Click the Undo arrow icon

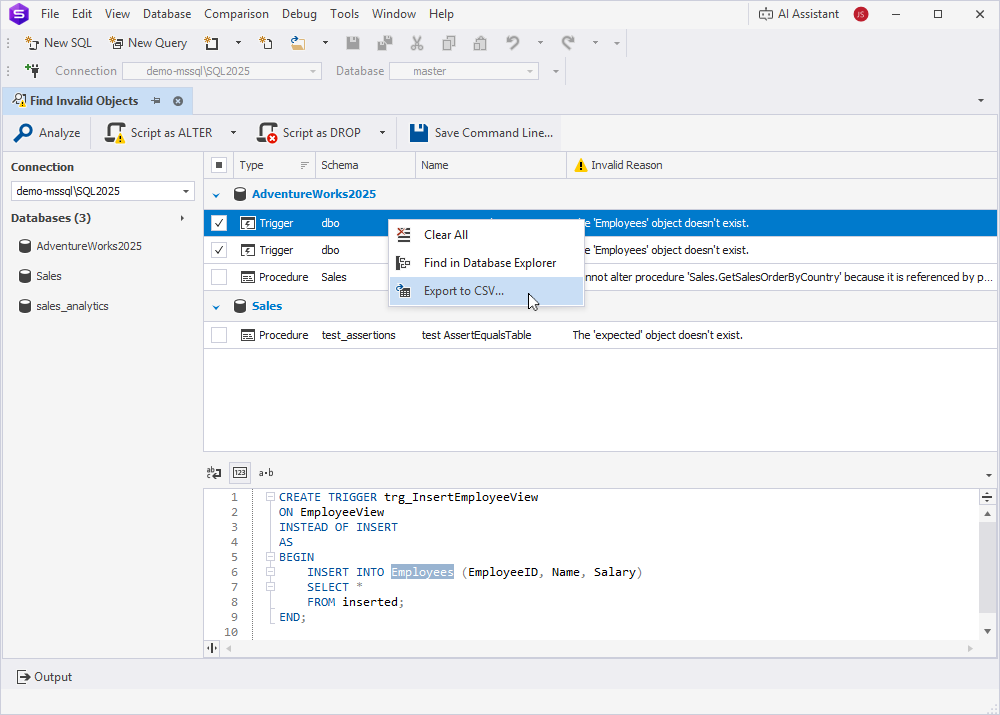(x=513, y=43)
